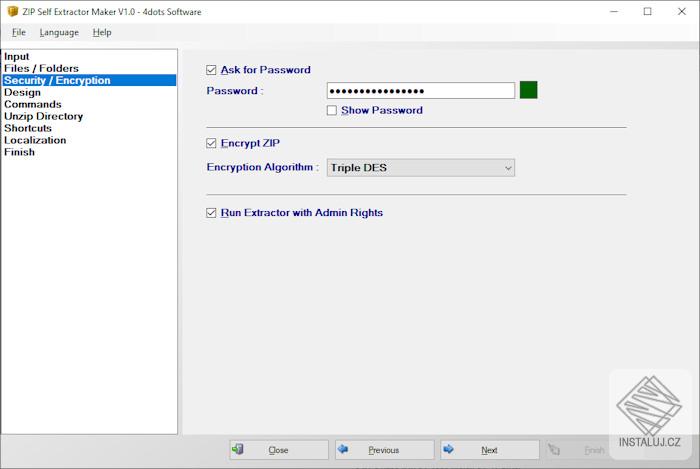Select Finish in the step list
The height and width of the screenshot is (469, 700).
pos(89,152)
